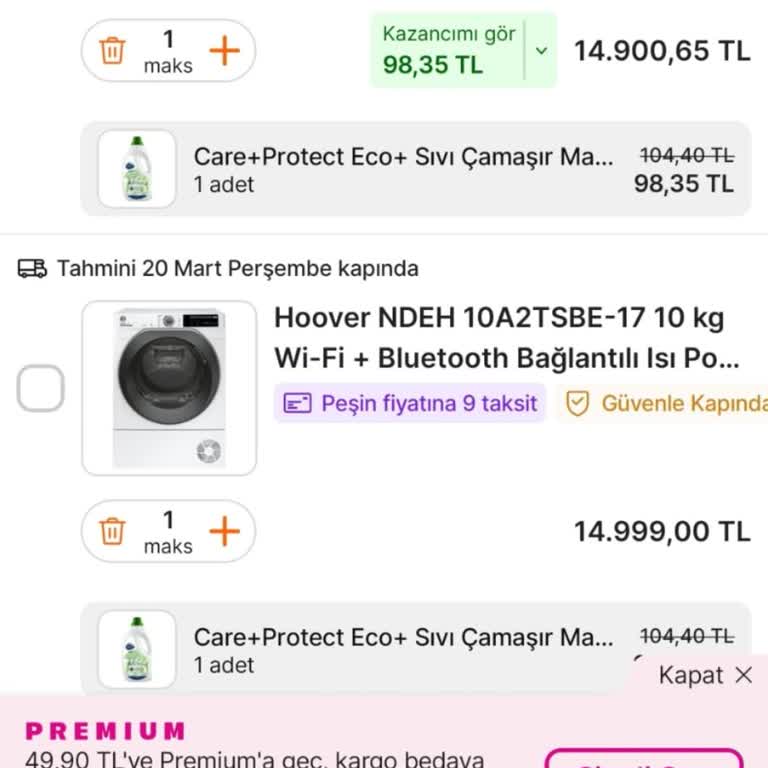Close the Premium banner with X icon
Screen dimensions: 768x768
click(x=743, y=675)
